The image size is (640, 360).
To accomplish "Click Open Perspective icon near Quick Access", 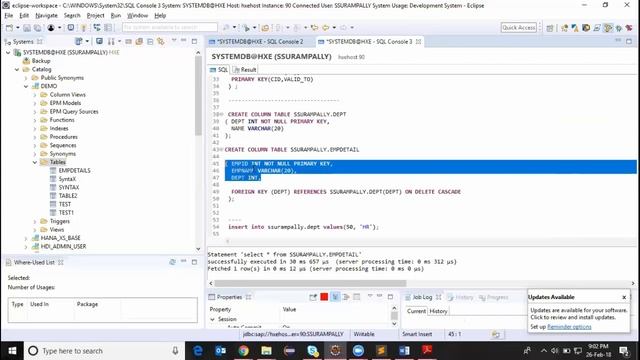I will pos(550,28).
